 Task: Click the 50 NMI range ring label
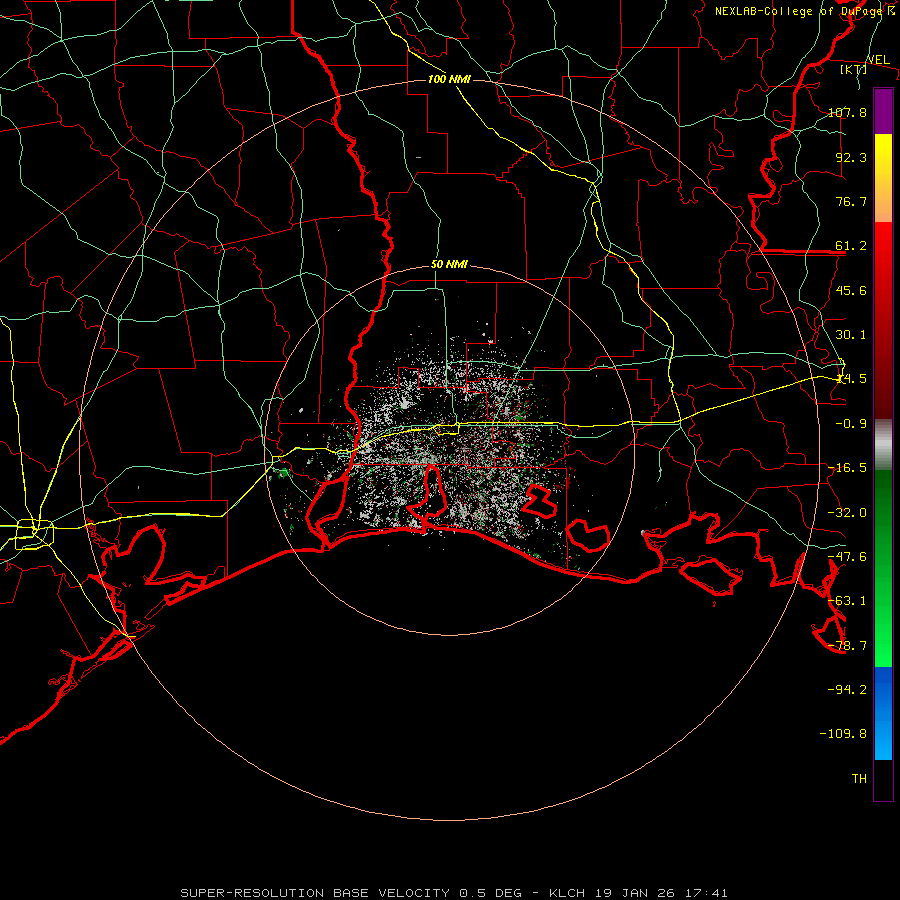click(x=449, y=264)
